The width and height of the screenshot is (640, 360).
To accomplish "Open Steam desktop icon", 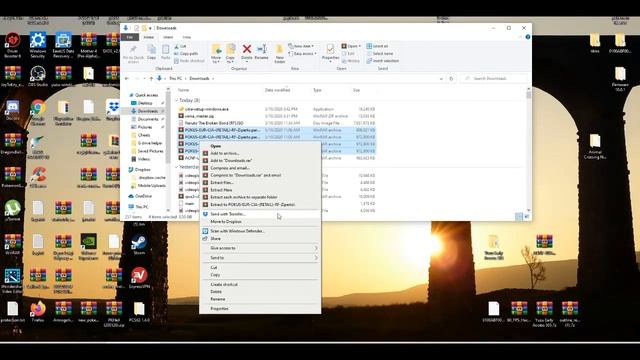I will point(139,245).
